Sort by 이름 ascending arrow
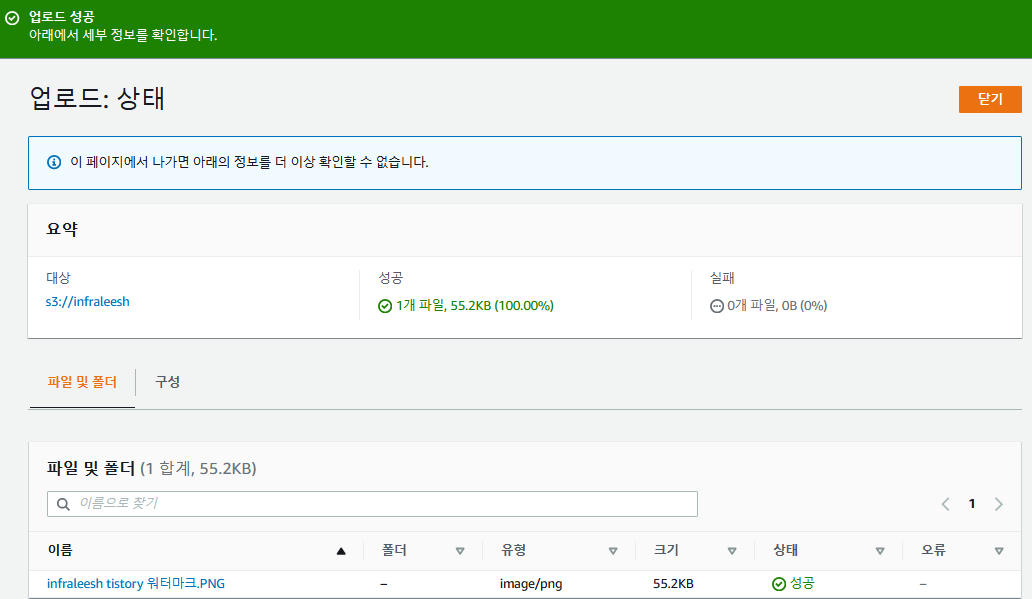The width and height of the screenshot is (1032, 599). 341,551
